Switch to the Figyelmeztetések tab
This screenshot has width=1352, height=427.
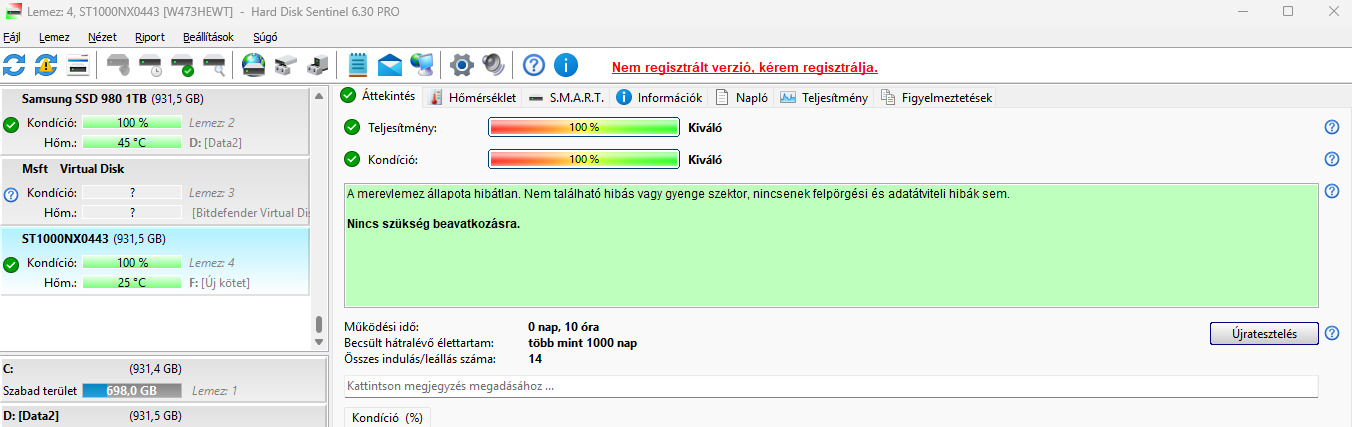tap(936, 97)
